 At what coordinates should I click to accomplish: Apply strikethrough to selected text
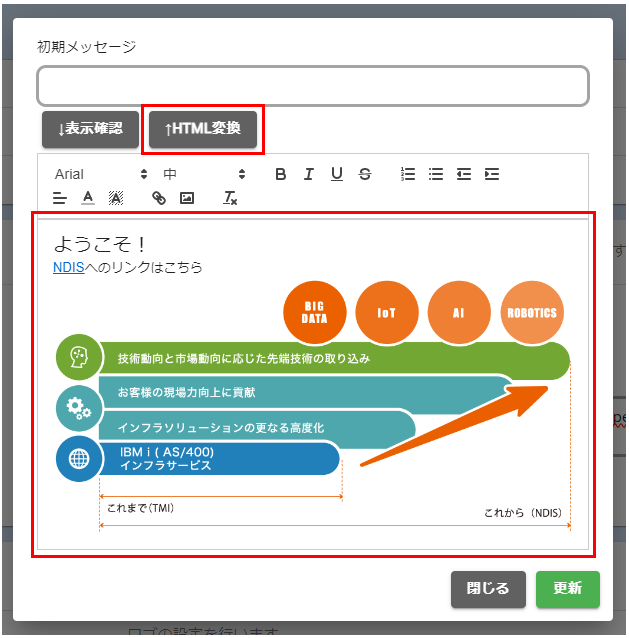pyautogui.click(x=365, y=174)
